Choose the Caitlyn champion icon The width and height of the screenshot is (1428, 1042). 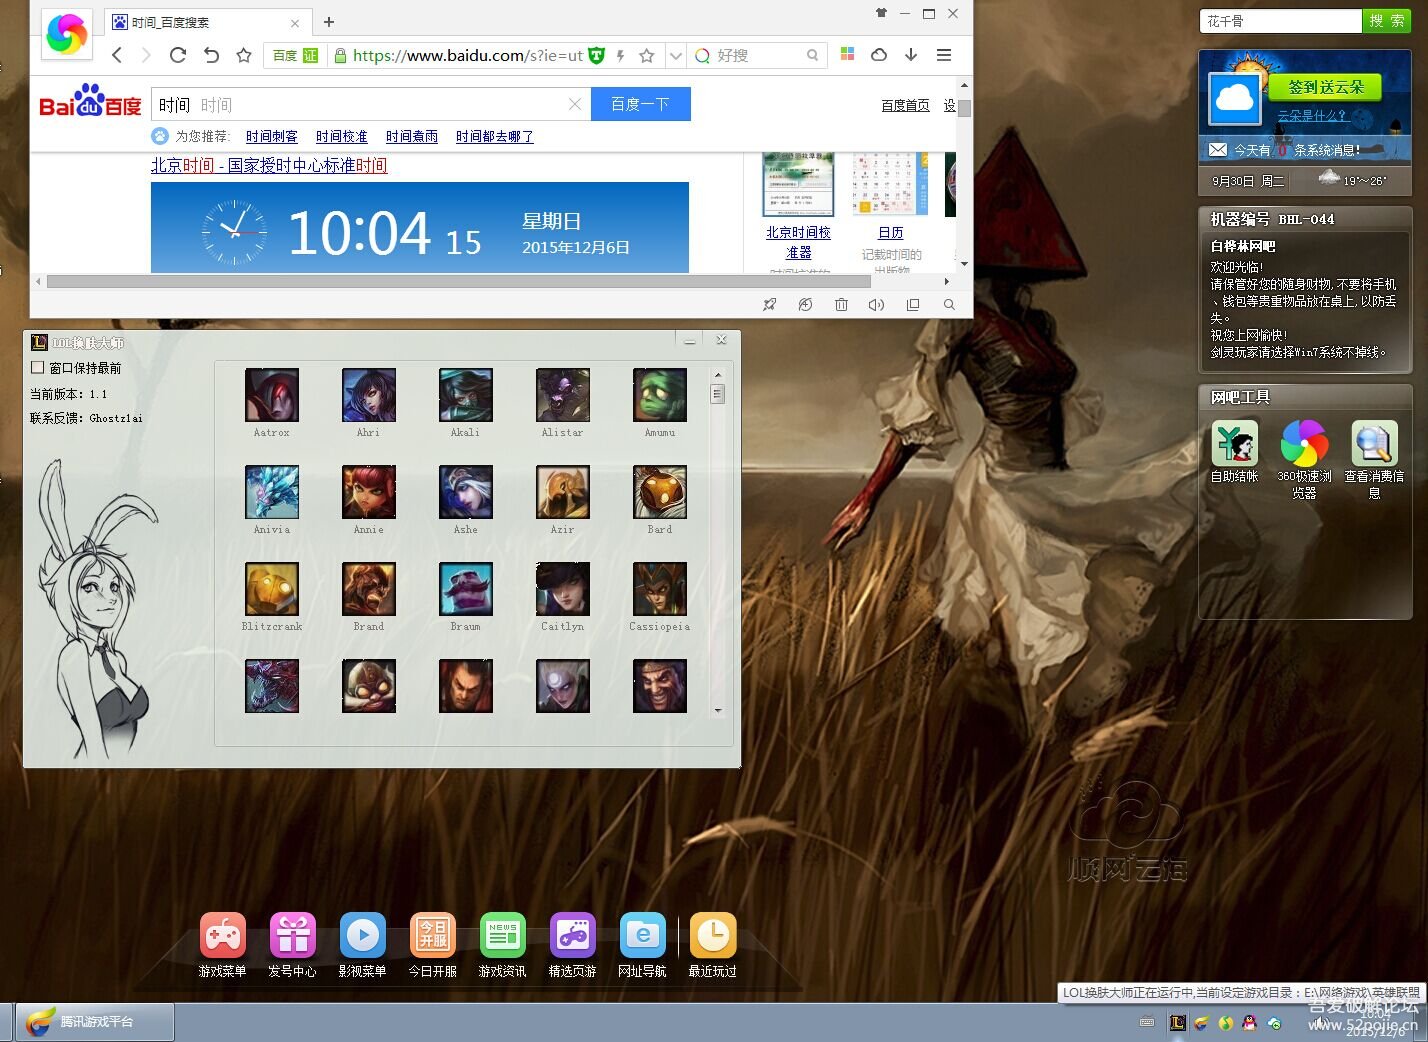[x=563, y=589]
